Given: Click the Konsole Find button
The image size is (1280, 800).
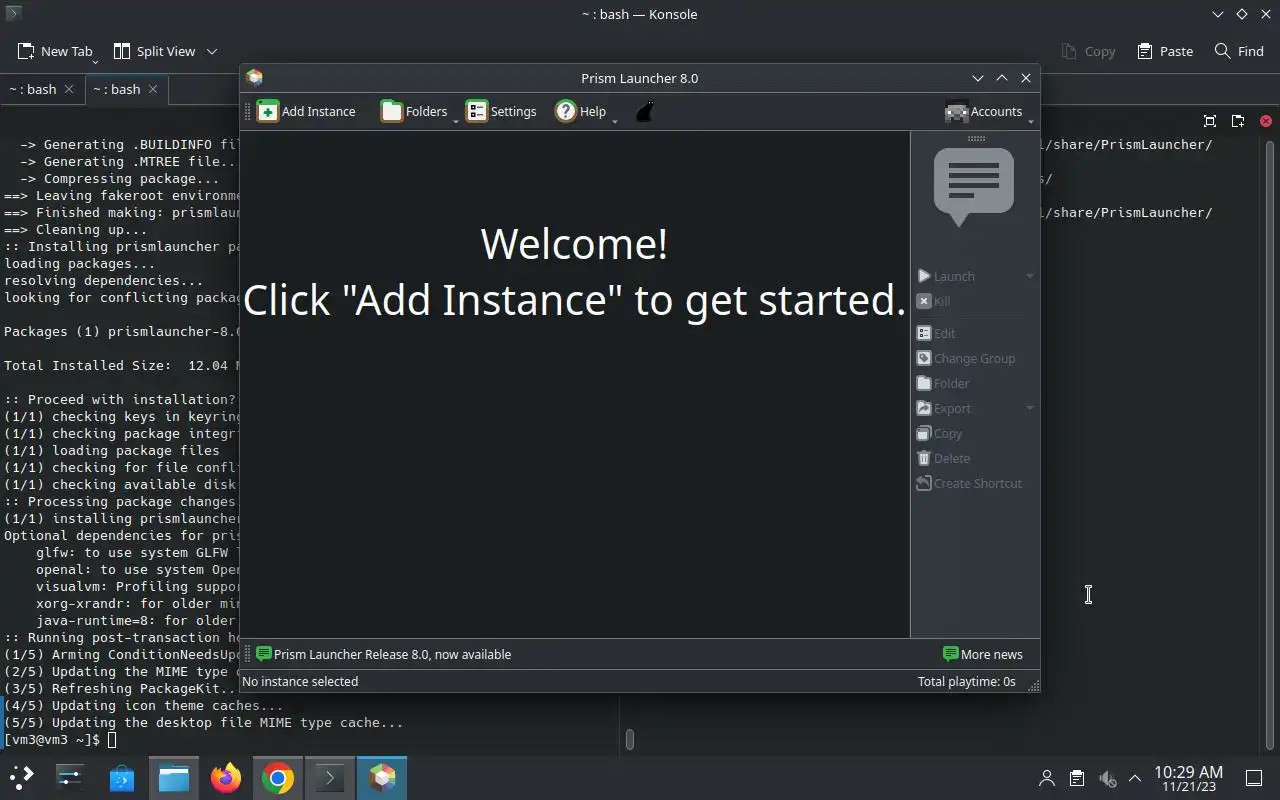Looking at the screenshot, I should point(1239,51).
